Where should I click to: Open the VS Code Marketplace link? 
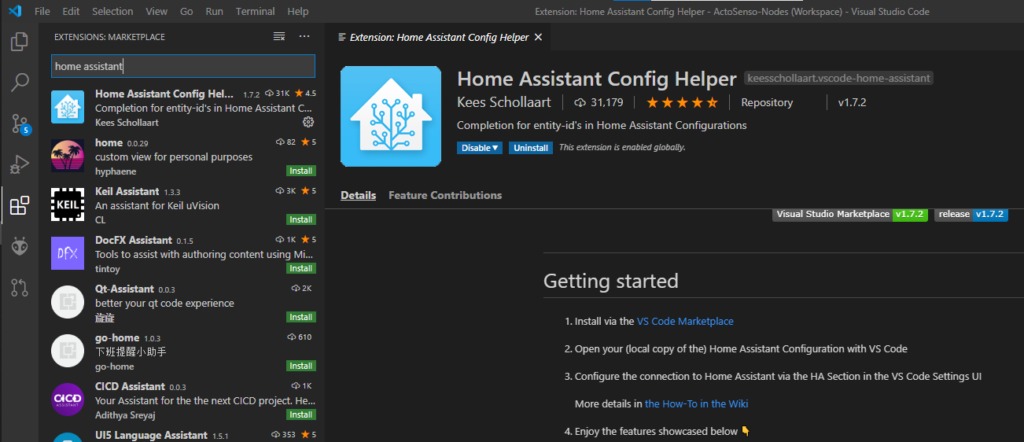pyautogui.click(x=685, y=321)
